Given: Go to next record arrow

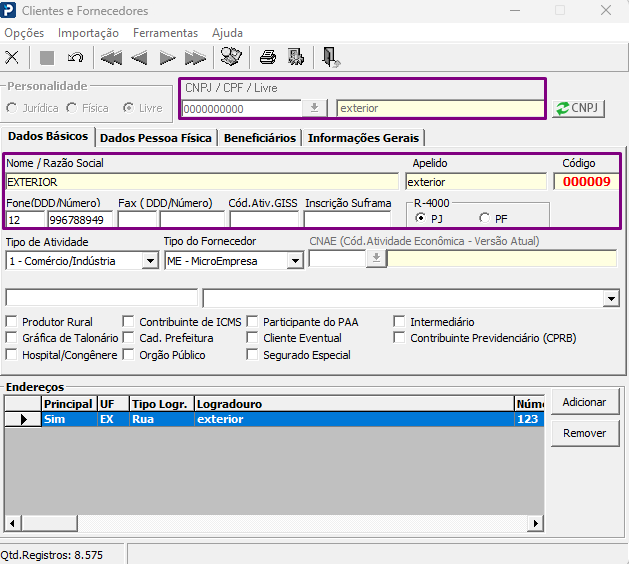Looking at the screenshot, I should [x=167, y=58].
